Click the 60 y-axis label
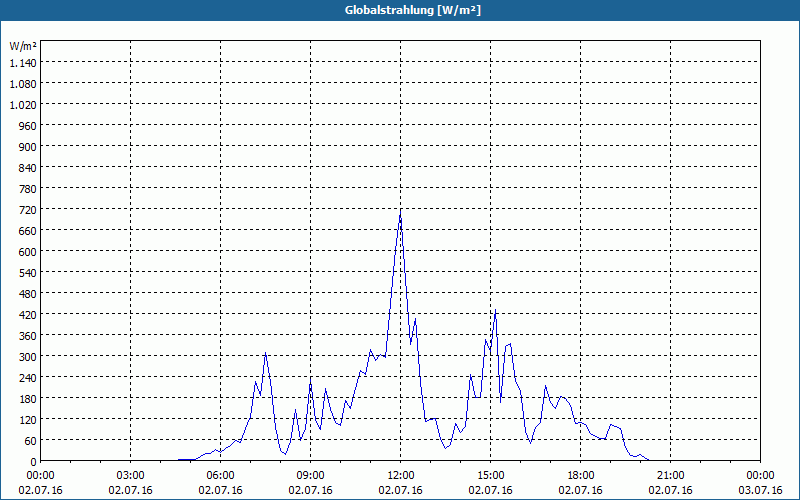800x500 pixels. point(30,440)
